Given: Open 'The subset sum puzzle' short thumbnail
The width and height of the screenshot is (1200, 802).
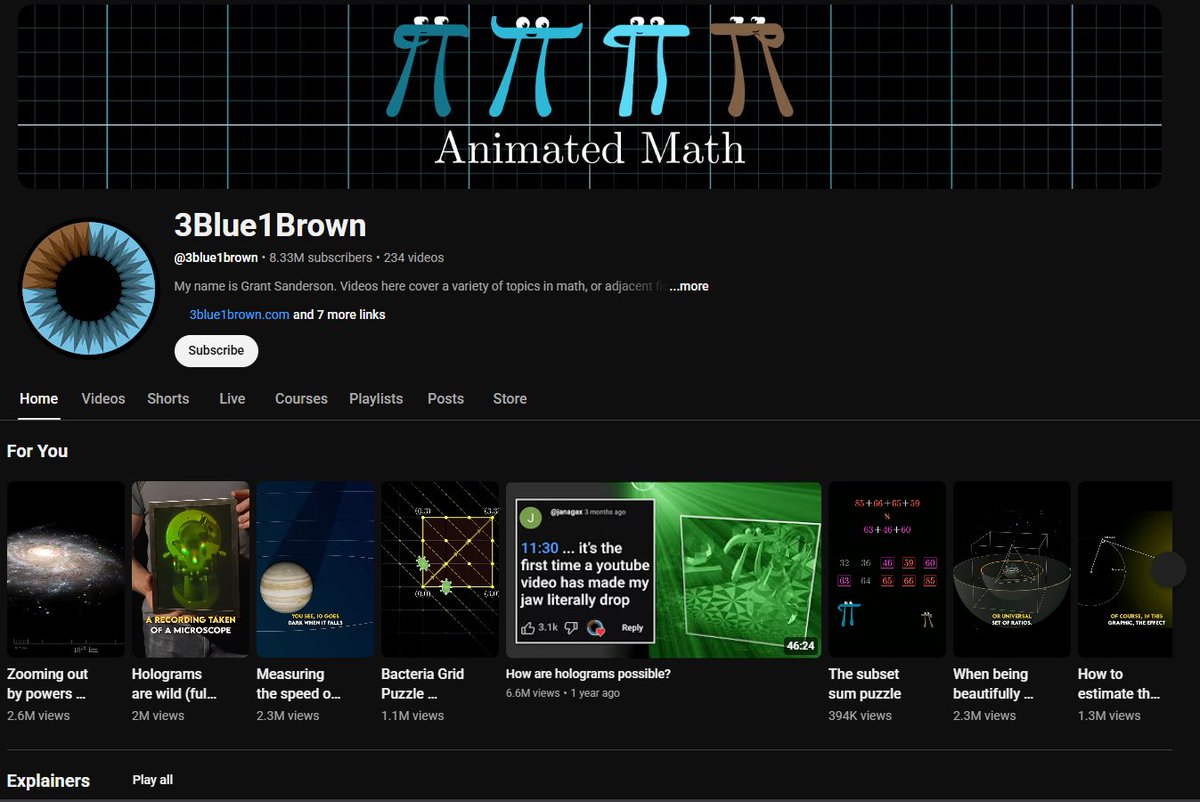Looking at the screenshot, I should pos(887,569).
